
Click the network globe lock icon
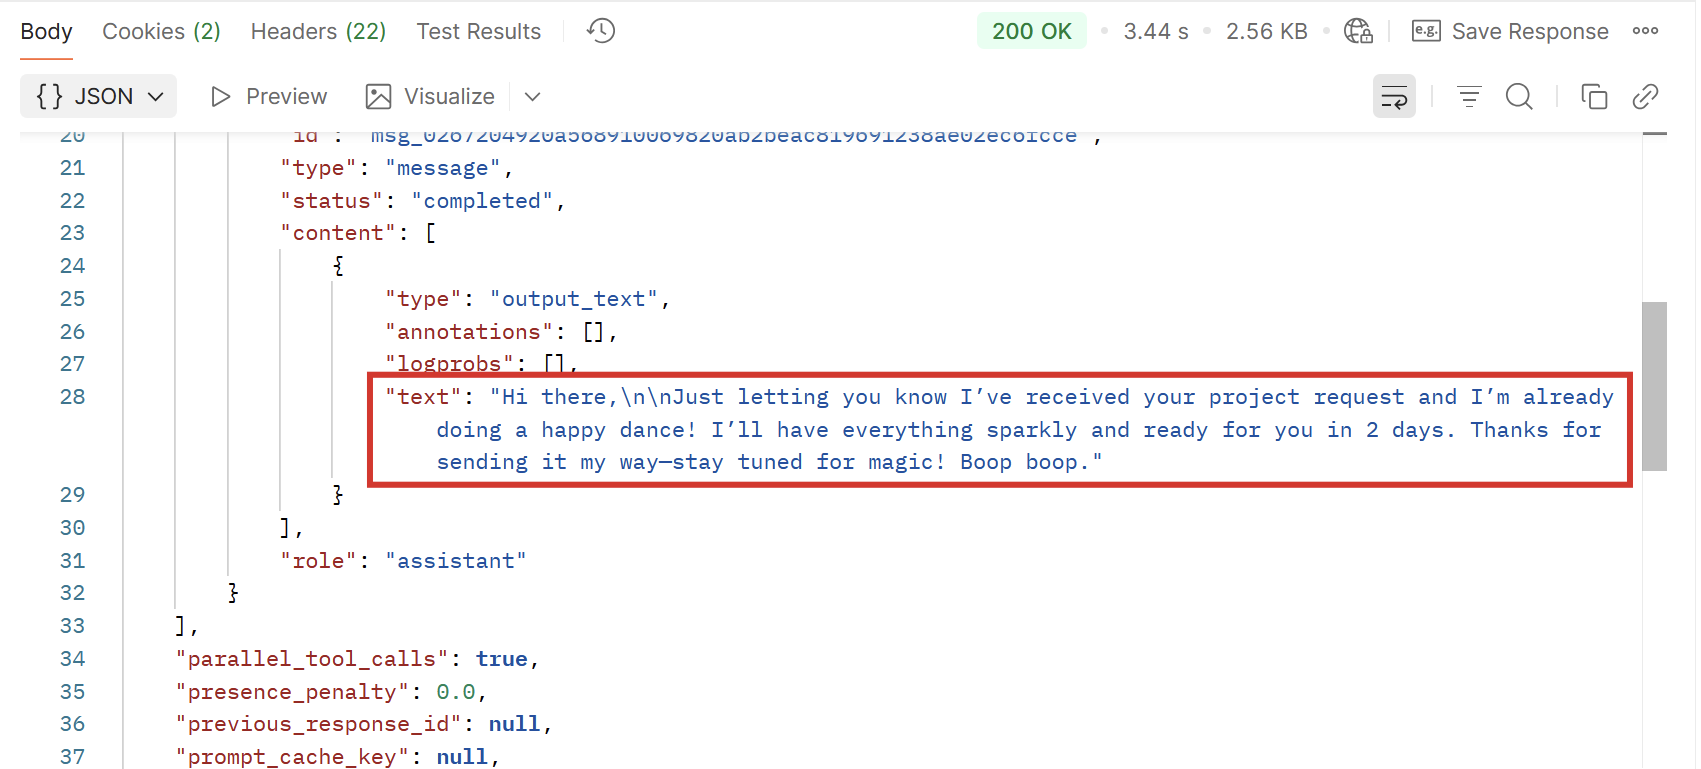[1358, 31]
